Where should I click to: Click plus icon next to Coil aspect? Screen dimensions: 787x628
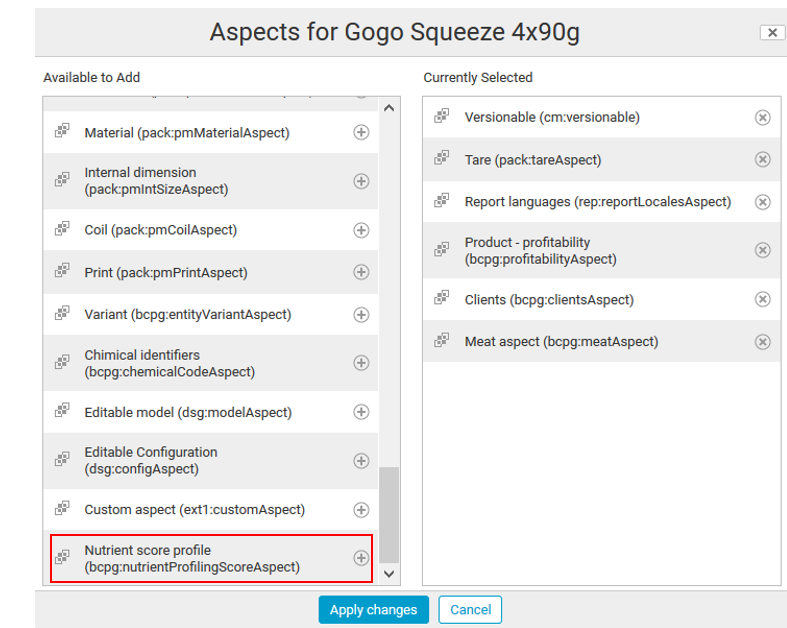point(361,230)
